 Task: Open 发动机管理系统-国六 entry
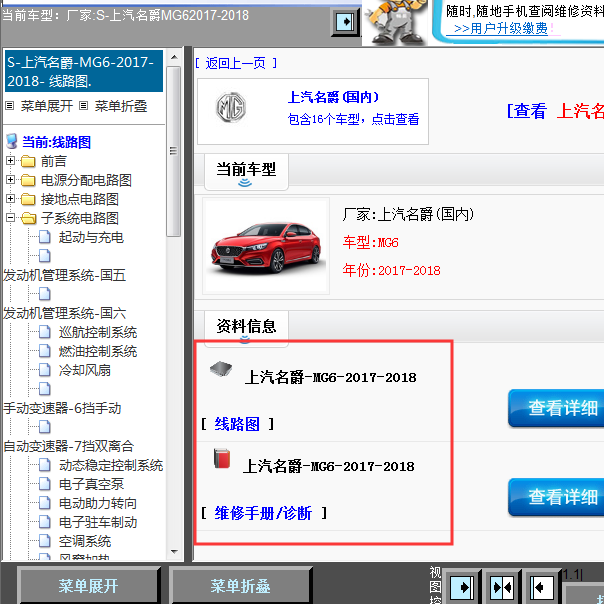click(x=64, y=313)
